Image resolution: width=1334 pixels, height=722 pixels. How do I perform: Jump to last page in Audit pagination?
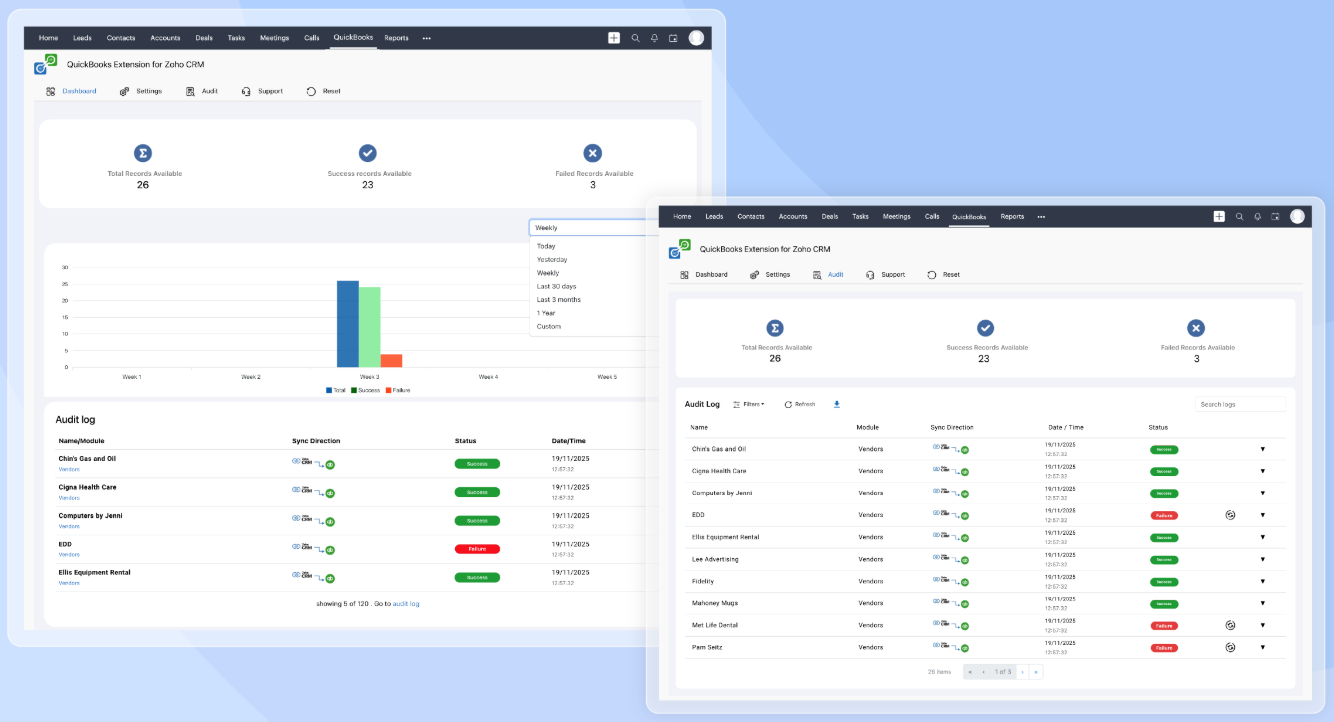[1036, 672]
